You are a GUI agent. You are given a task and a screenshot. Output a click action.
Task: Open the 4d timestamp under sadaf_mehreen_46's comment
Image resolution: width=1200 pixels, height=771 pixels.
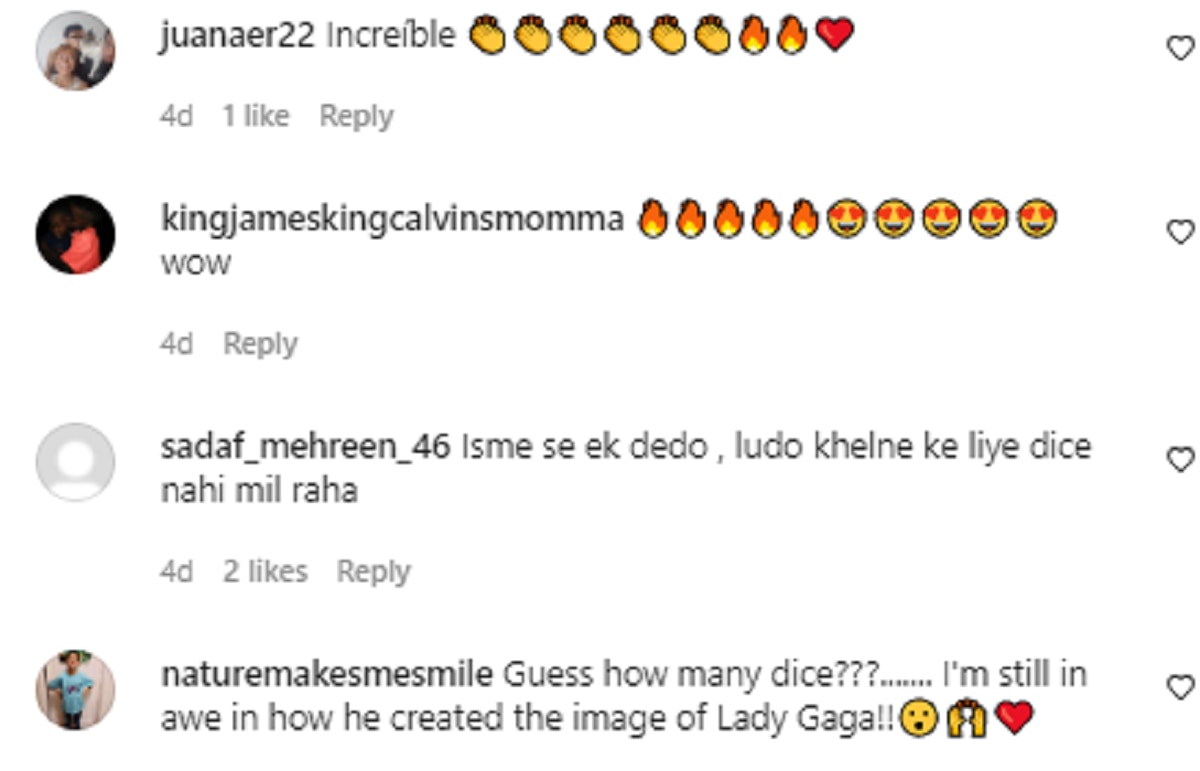176,572
